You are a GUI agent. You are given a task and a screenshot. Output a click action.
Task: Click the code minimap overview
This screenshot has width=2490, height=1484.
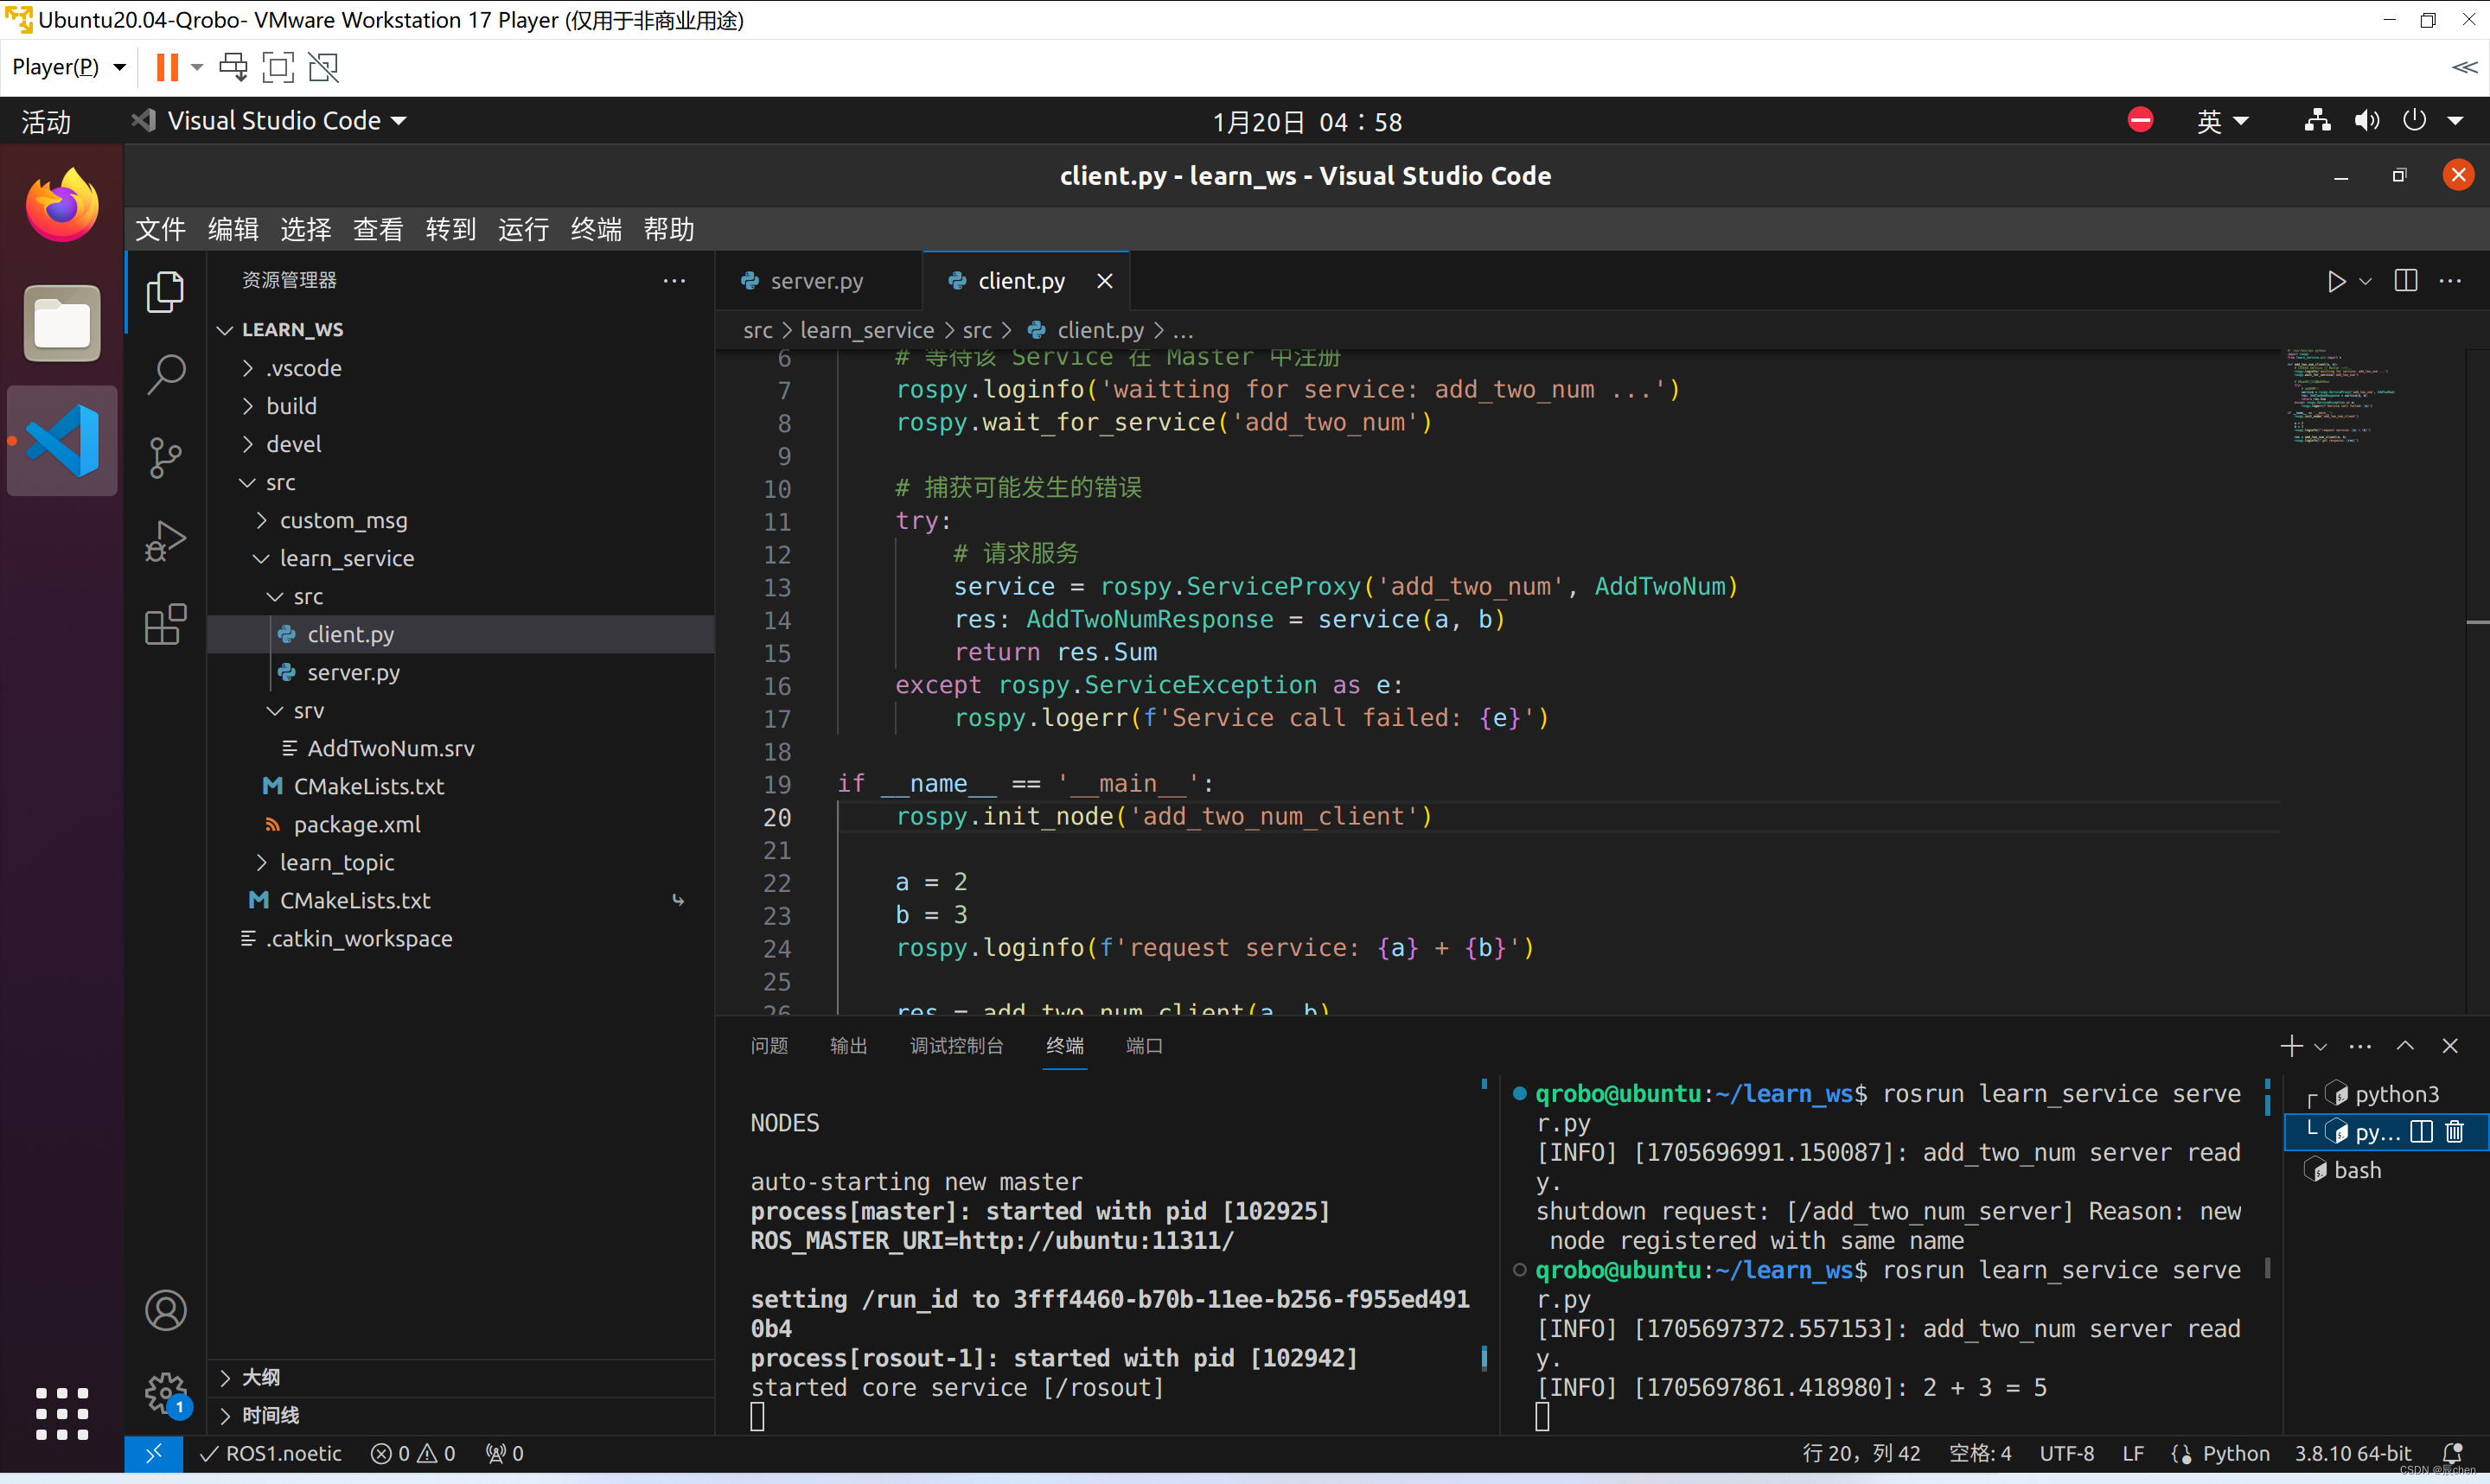point(2340,396)
